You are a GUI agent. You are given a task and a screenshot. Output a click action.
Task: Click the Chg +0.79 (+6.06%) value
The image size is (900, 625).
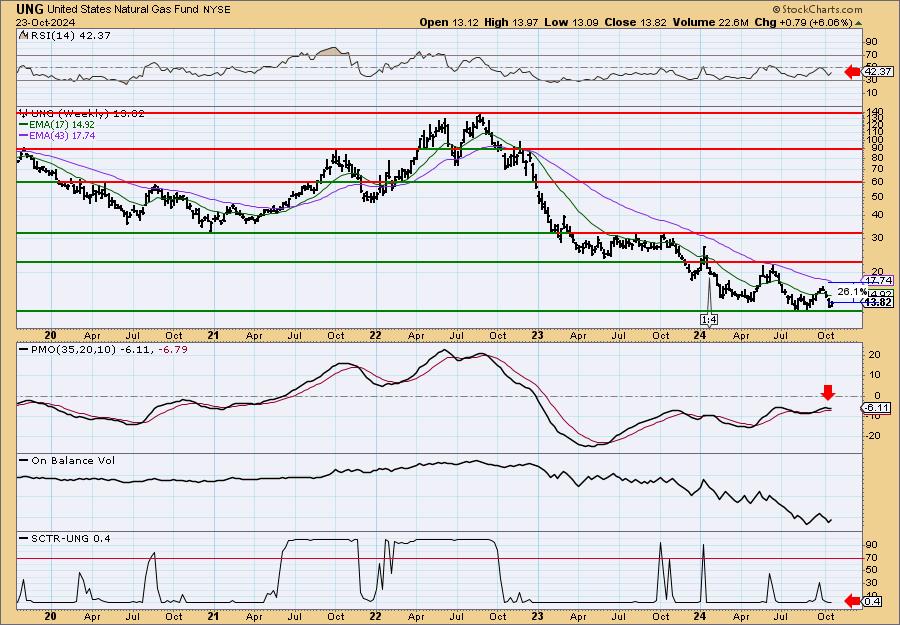click(x=804, y=22)
